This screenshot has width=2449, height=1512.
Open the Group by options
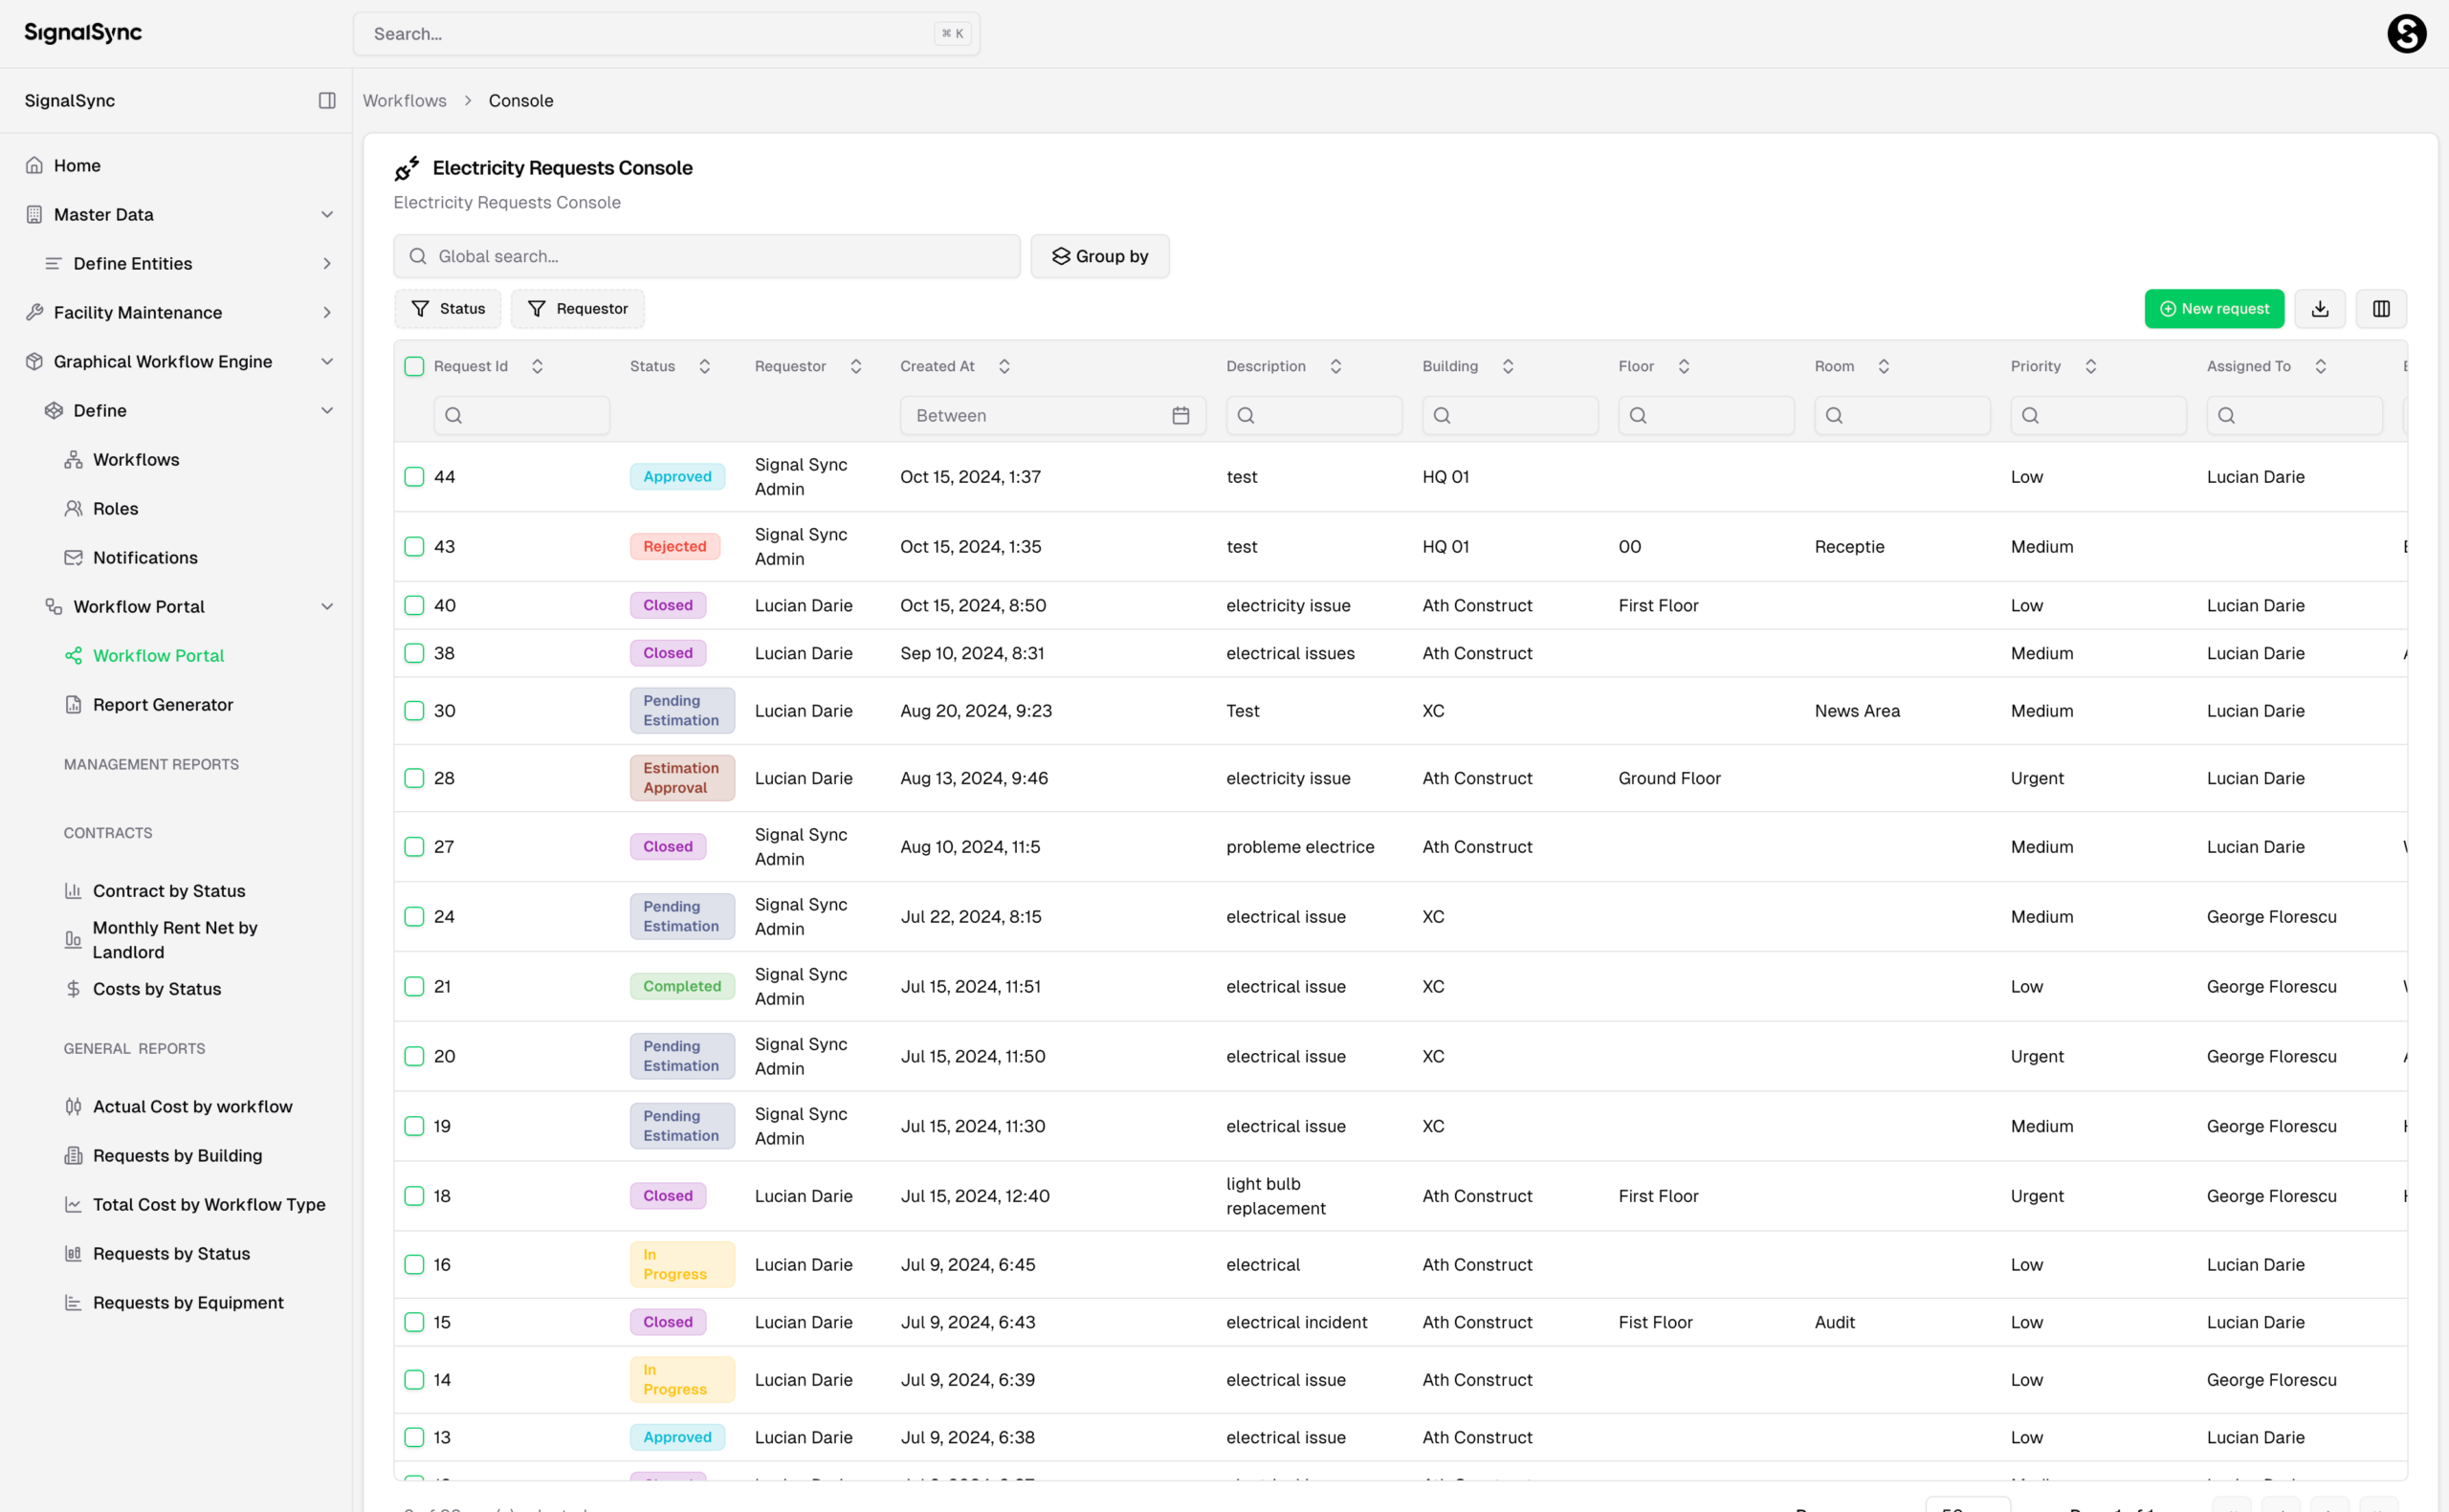tap(1099, 256)
